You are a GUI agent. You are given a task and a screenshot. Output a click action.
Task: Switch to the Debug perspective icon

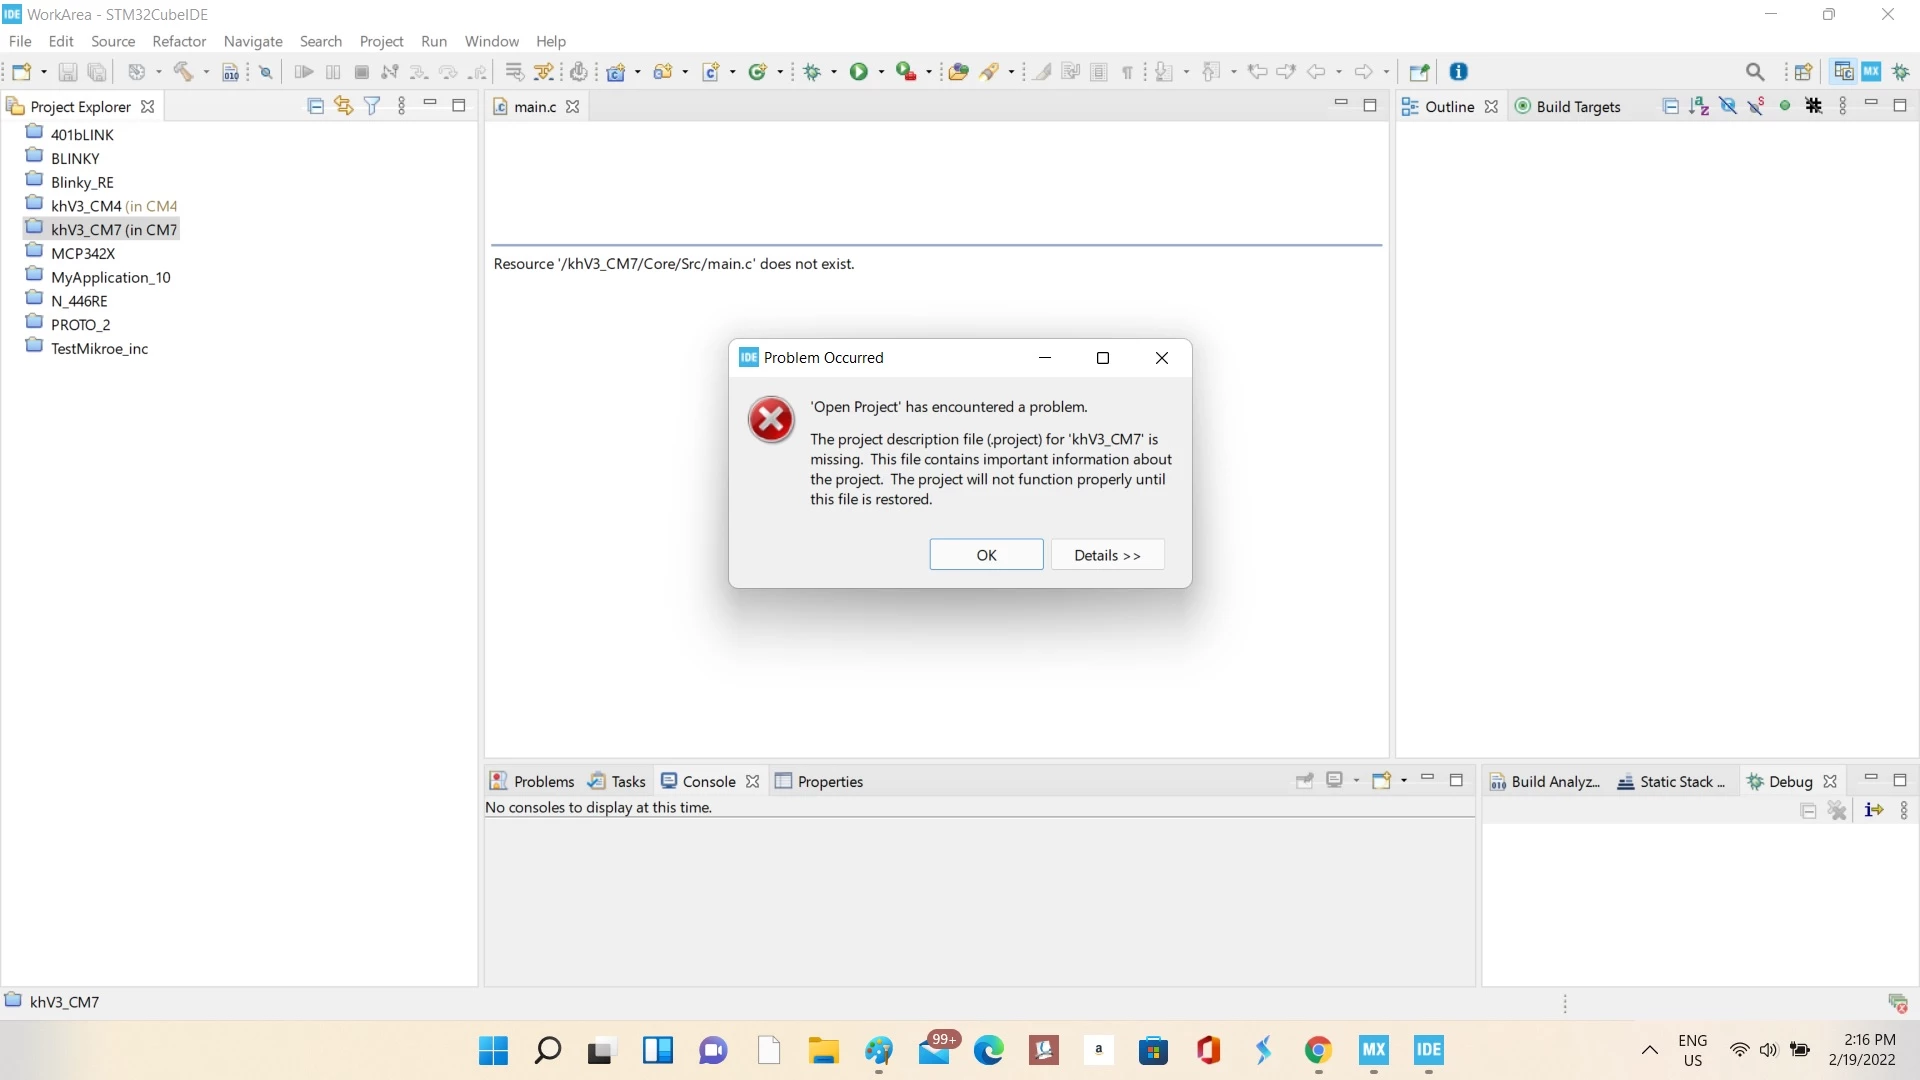click(x=1901, y=72)
